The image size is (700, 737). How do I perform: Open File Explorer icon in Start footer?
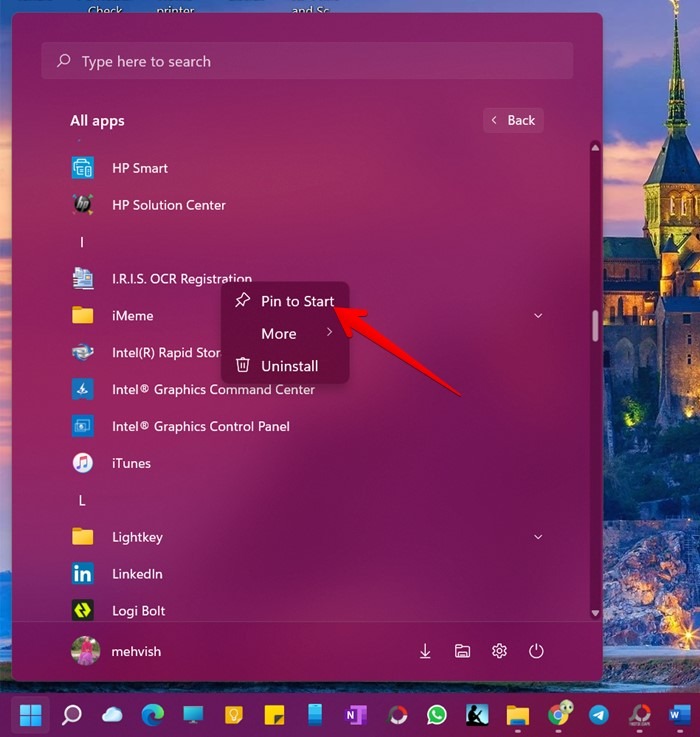(462, 651)
